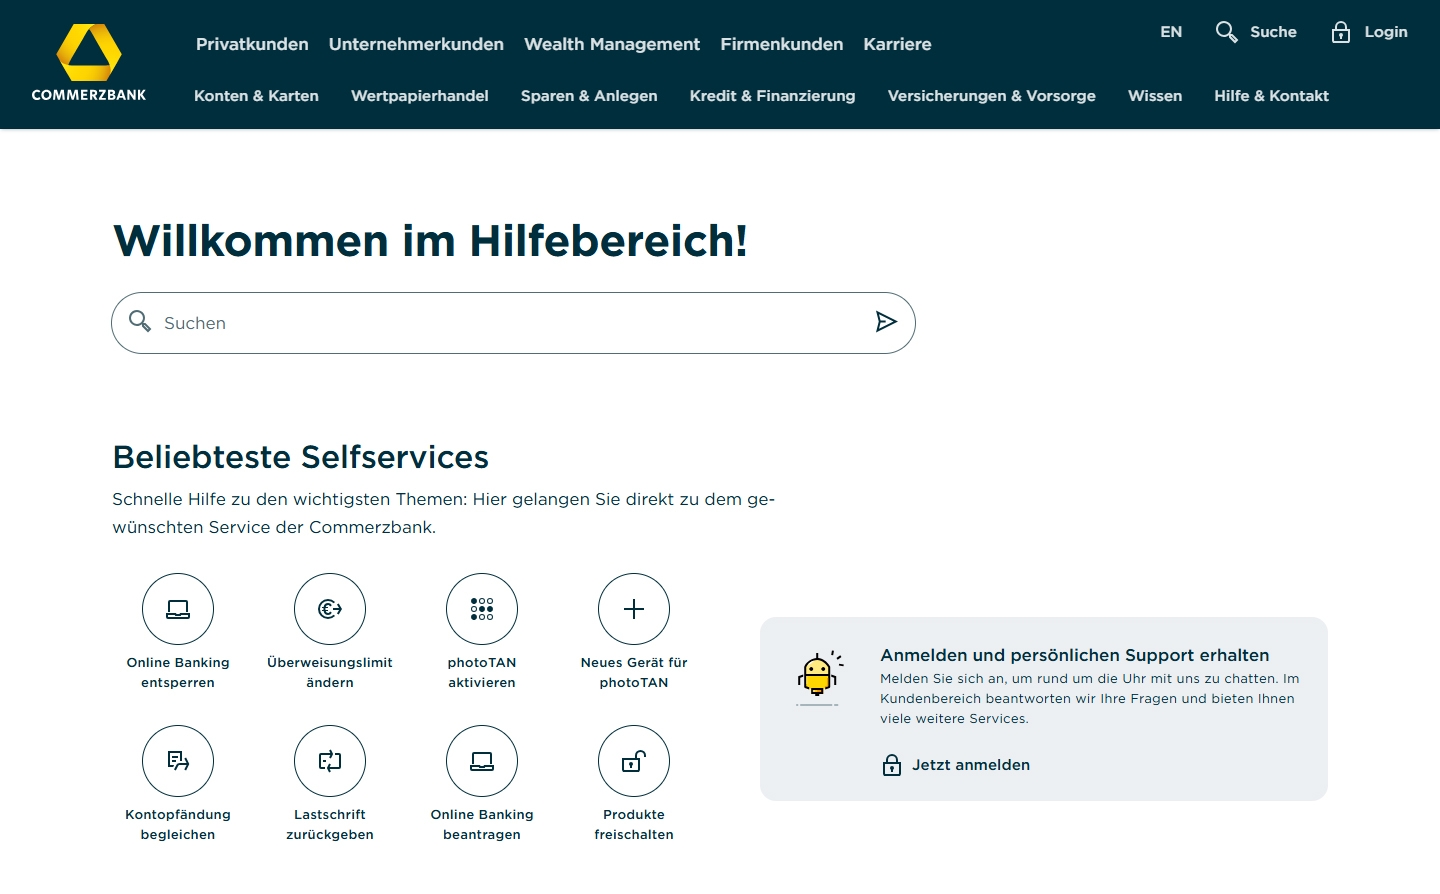Click the Suchen search input field
1440x894 pixels.
point(513,323)
